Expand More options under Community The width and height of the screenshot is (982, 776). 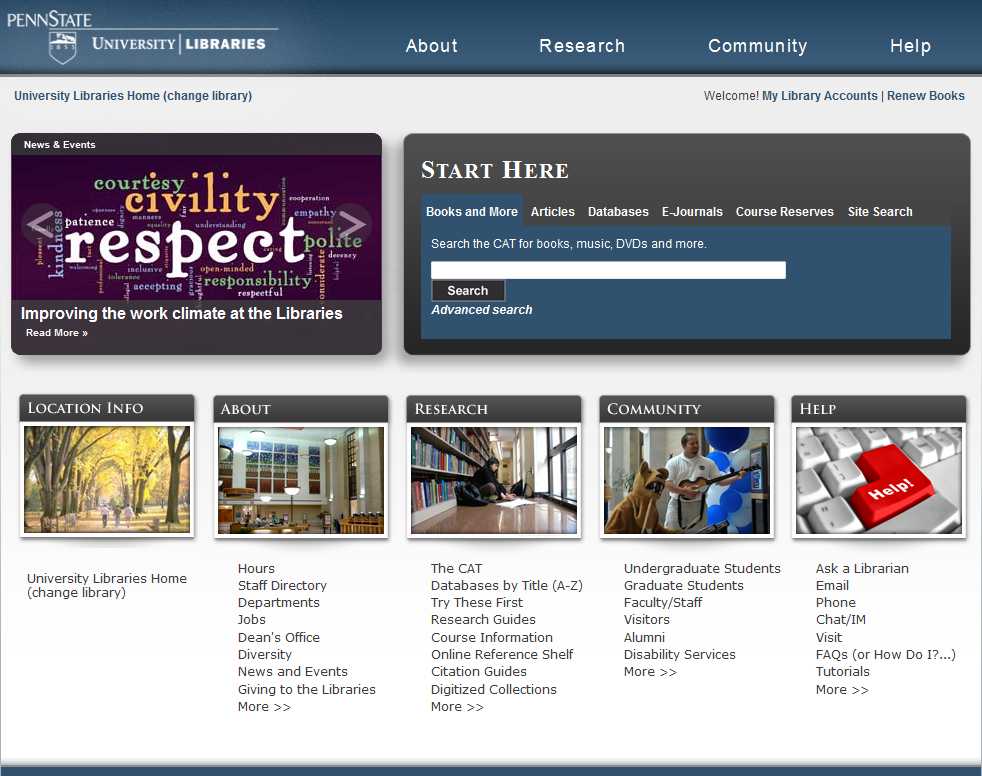pos(650,671)
